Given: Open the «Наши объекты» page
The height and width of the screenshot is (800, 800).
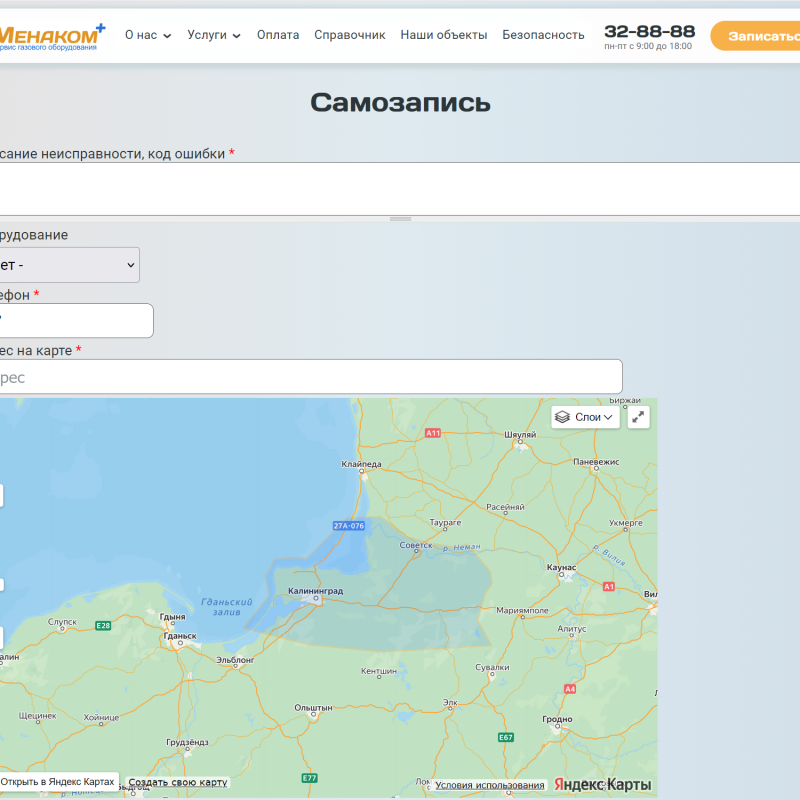Looking at the screenshot, I should [443, 35].
